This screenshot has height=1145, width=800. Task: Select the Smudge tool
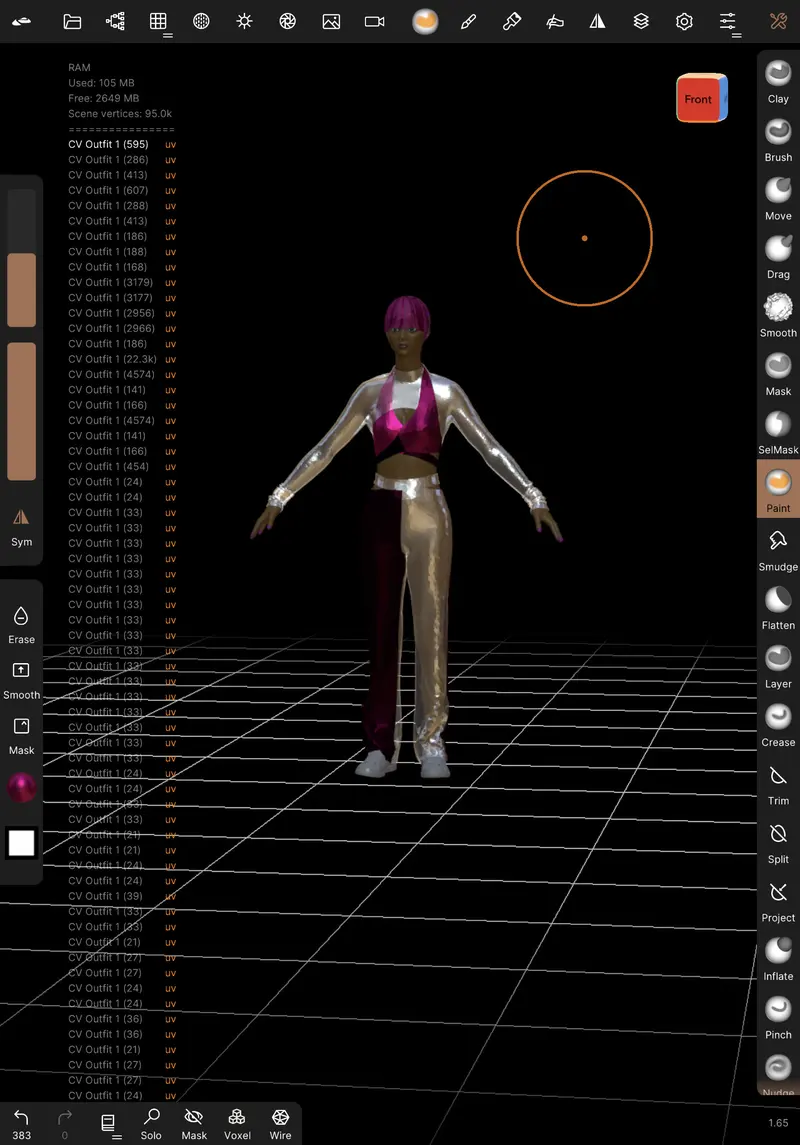click(778, 549)
